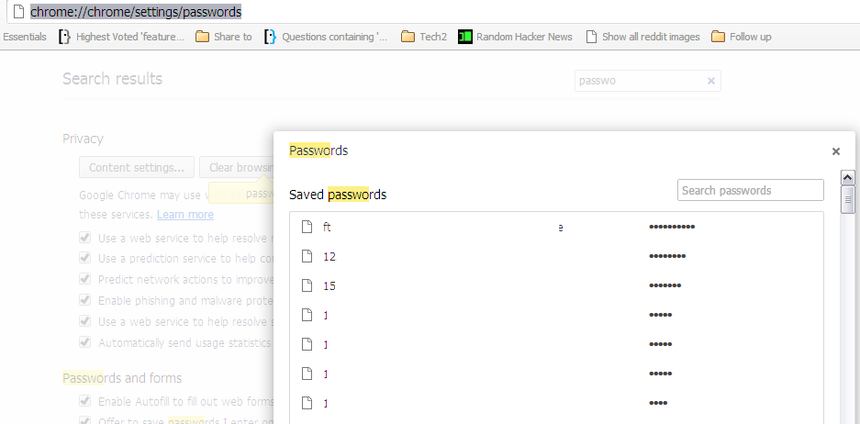Close the Passwords dialog
The image size is (860, 424).
836,152
